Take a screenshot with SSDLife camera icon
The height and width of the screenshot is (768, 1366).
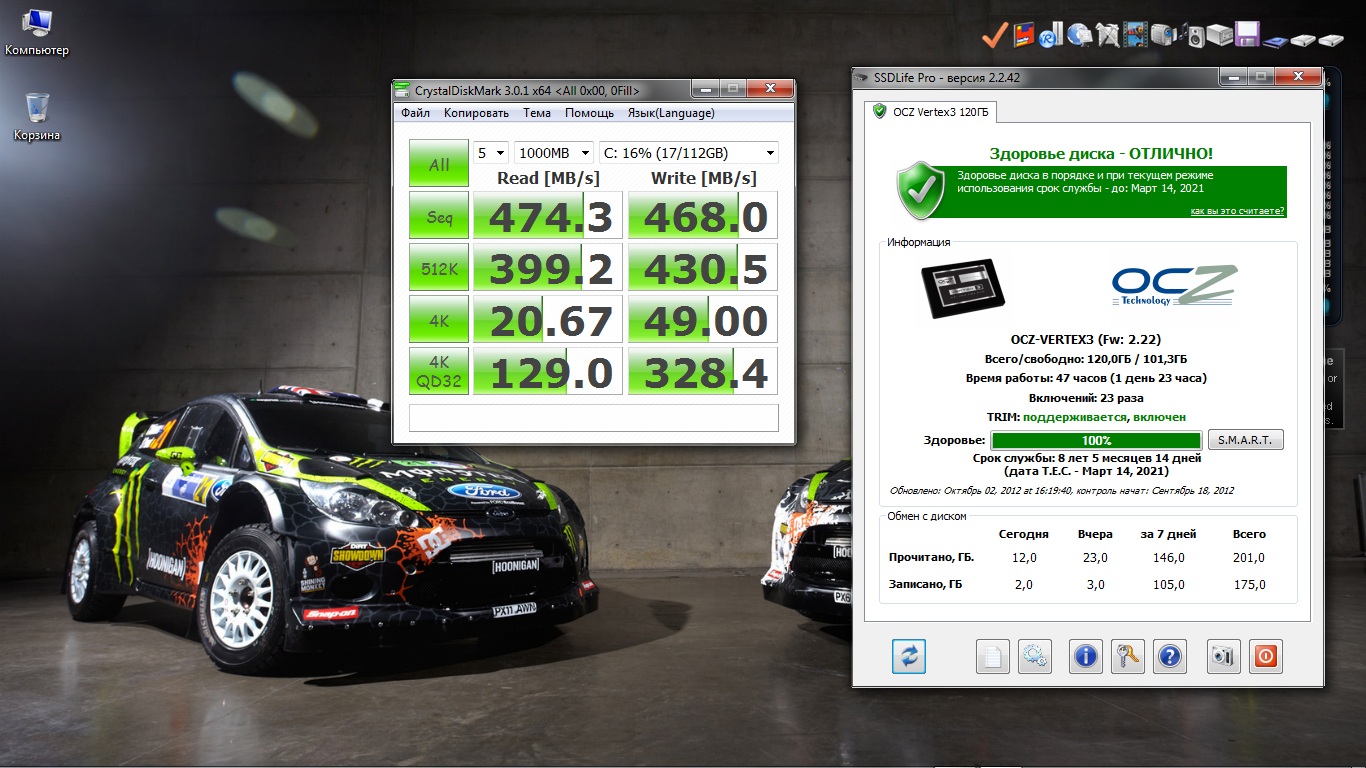1223,656
